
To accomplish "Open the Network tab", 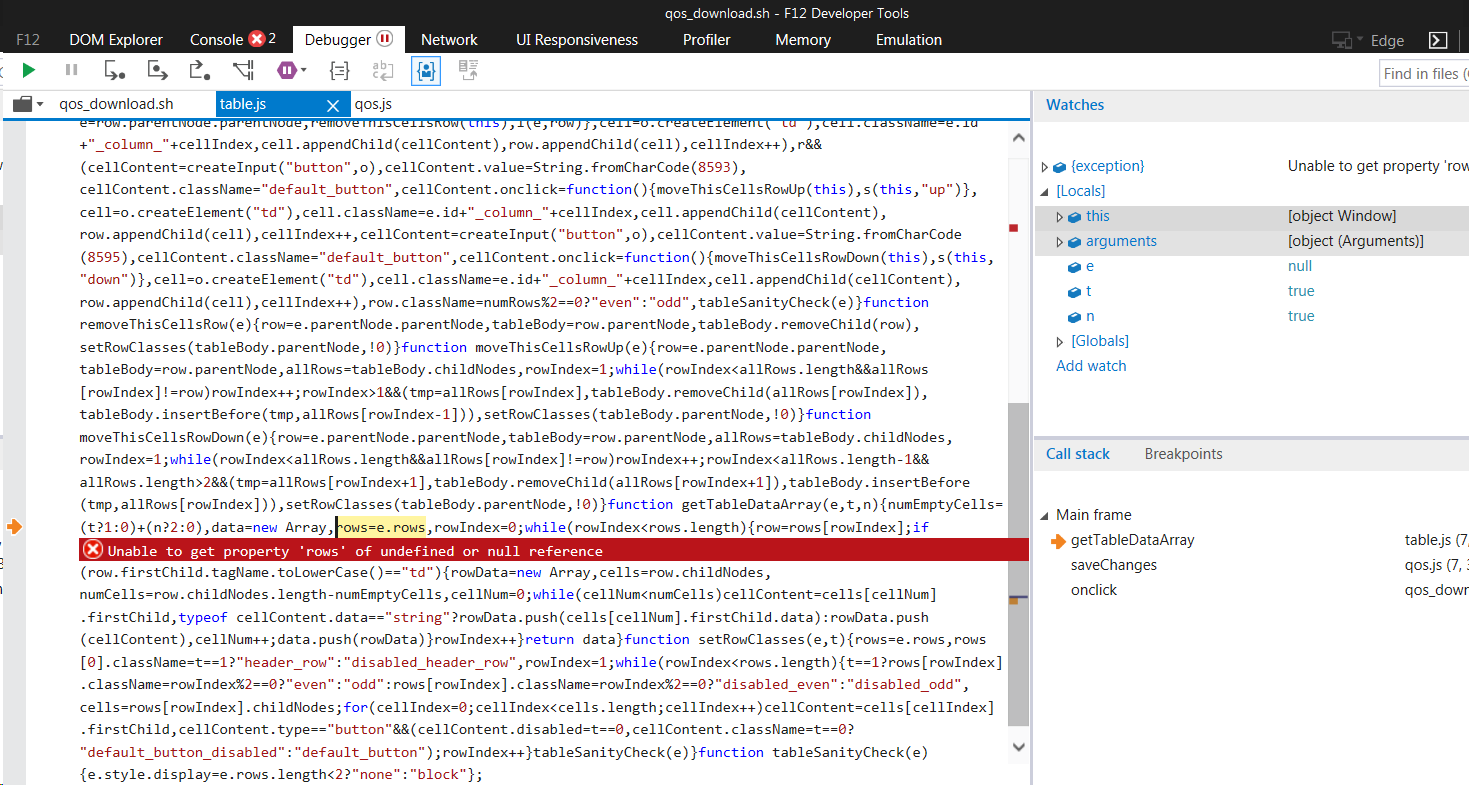I will coord(449,40).
